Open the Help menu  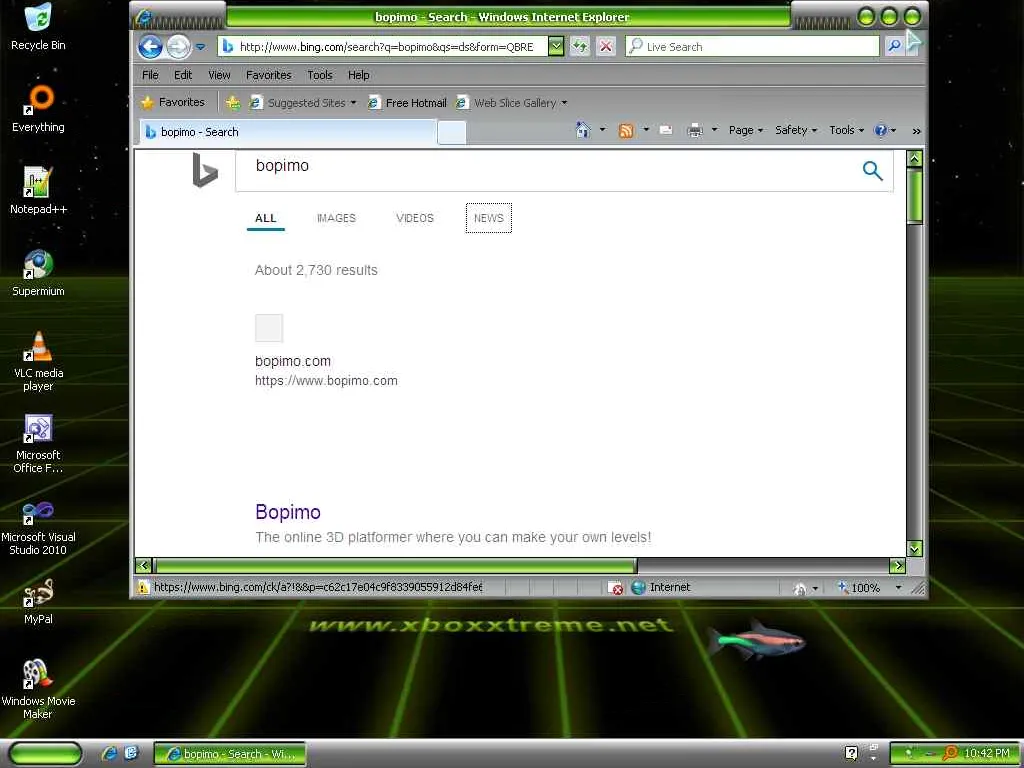click(x=359, y=75)
